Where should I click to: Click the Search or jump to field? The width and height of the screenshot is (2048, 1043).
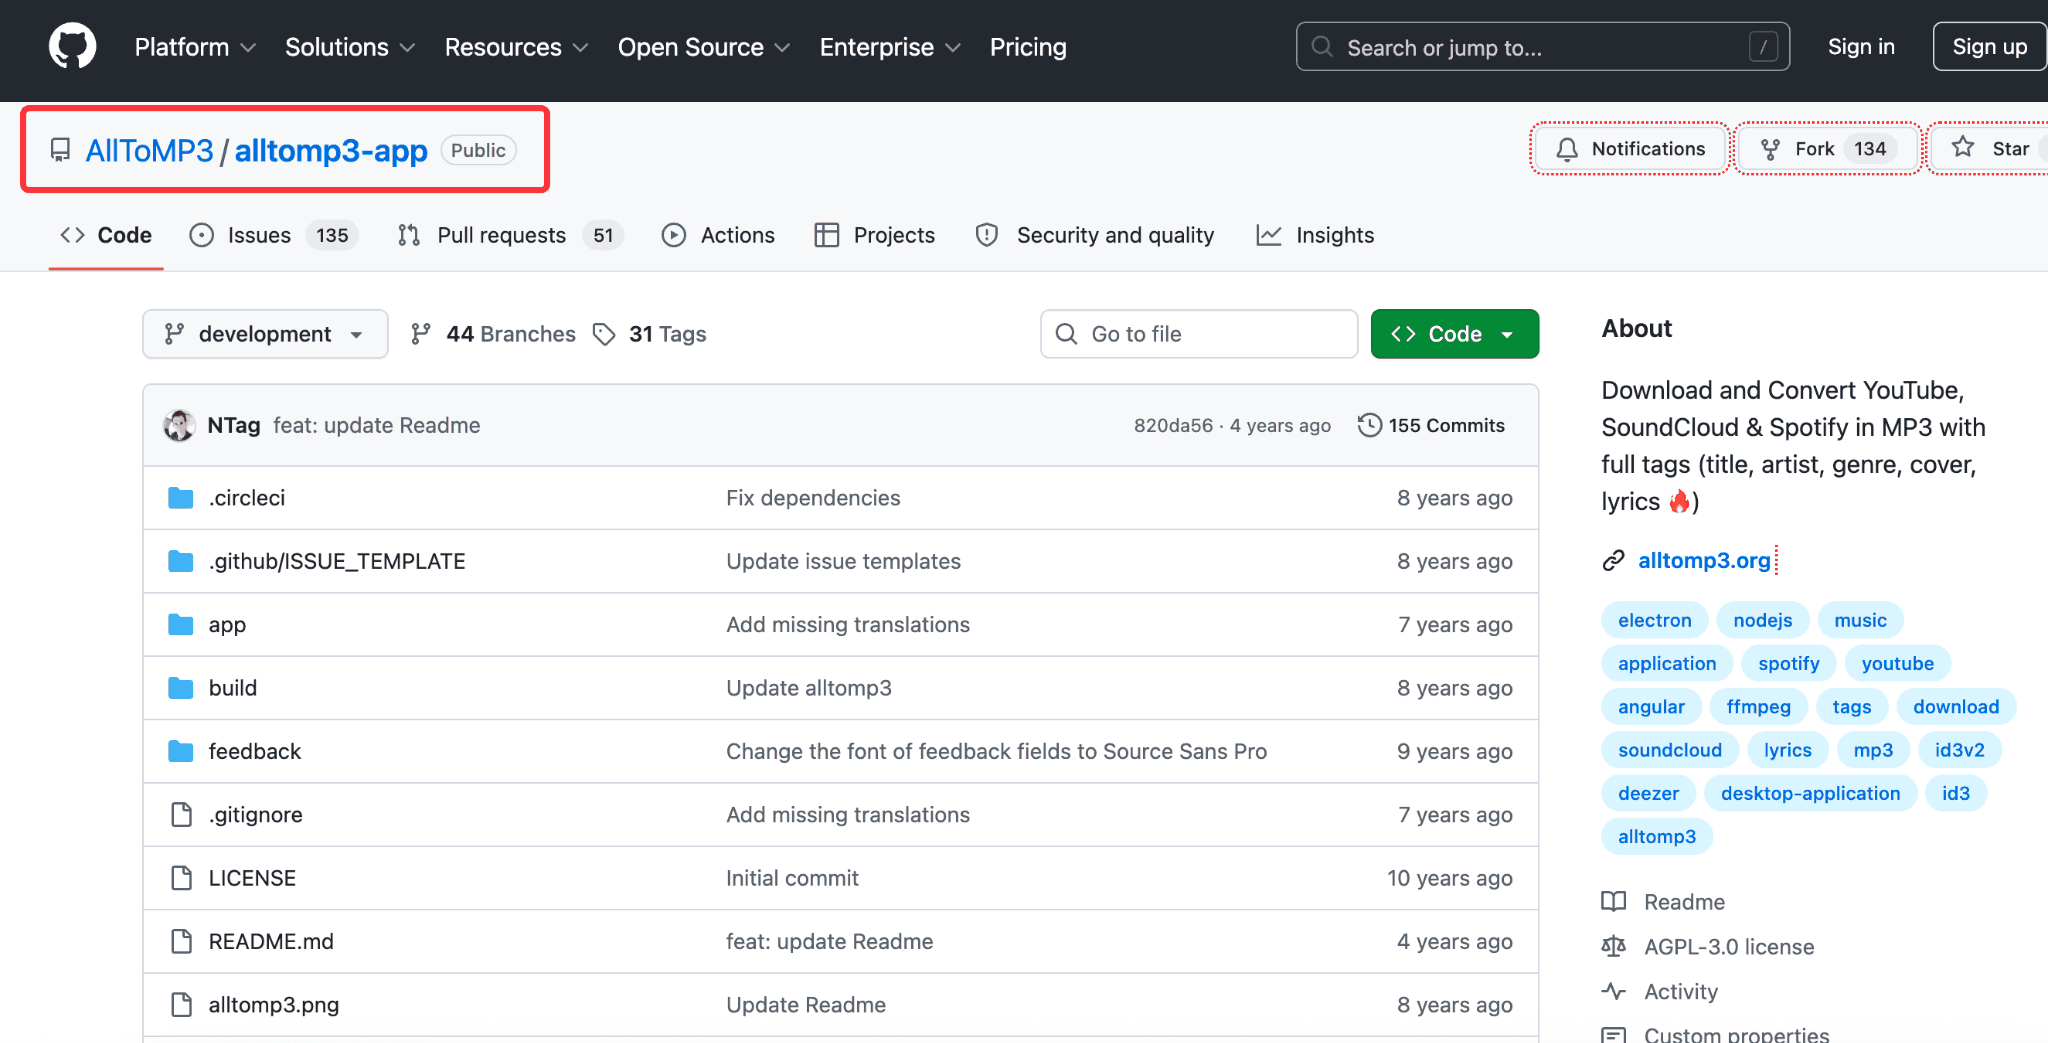click(x=1543, y=47)
